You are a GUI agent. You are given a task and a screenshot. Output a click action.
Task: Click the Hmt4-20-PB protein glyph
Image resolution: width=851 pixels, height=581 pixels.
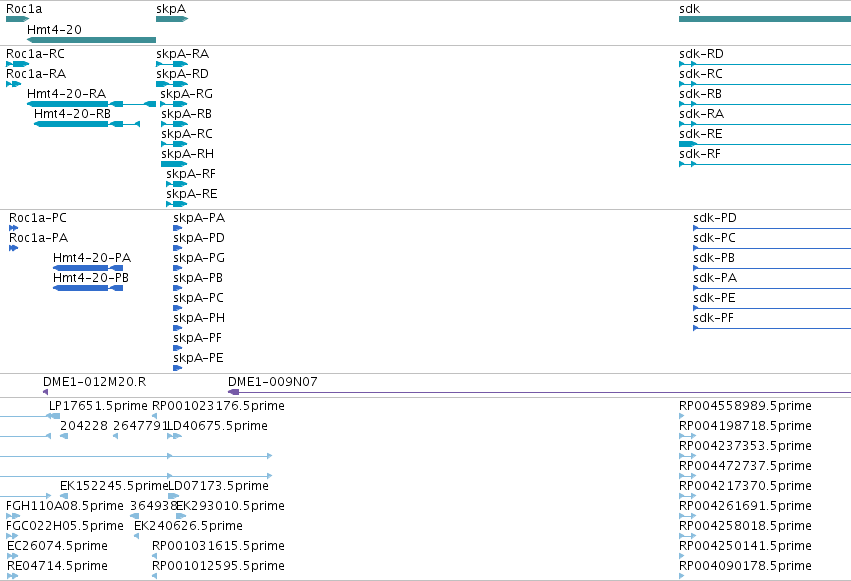point(88,288)
